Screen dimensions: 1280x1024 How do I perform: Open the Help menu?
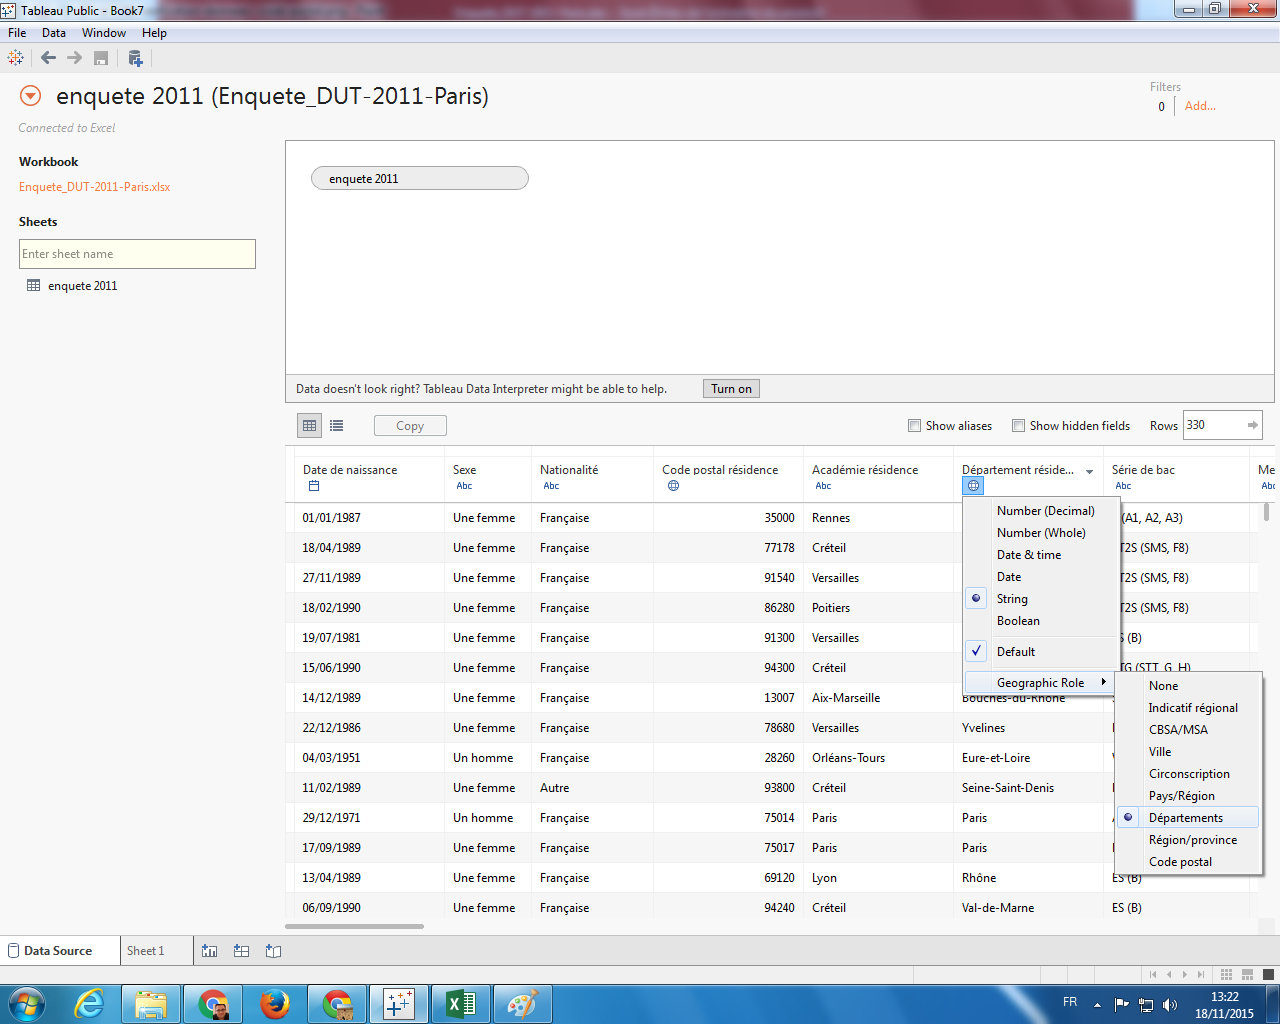click(154, 33)
